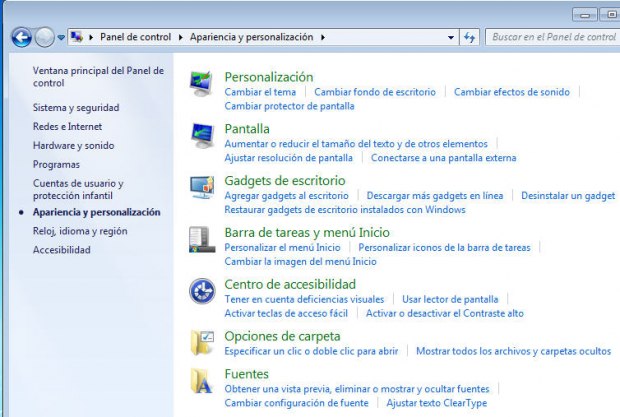Click Activar o desactivar el Contraste alto
Viewport: 620px width, 417px height.
[x=444, y=313]
